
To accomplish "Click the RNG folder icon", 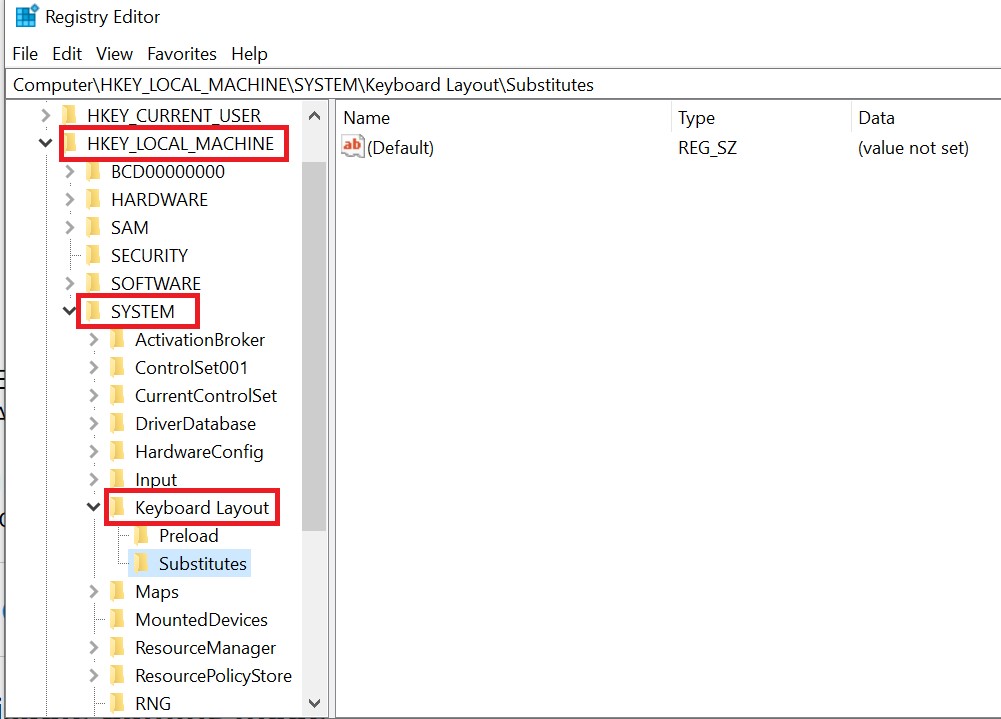I will (117, 703).
